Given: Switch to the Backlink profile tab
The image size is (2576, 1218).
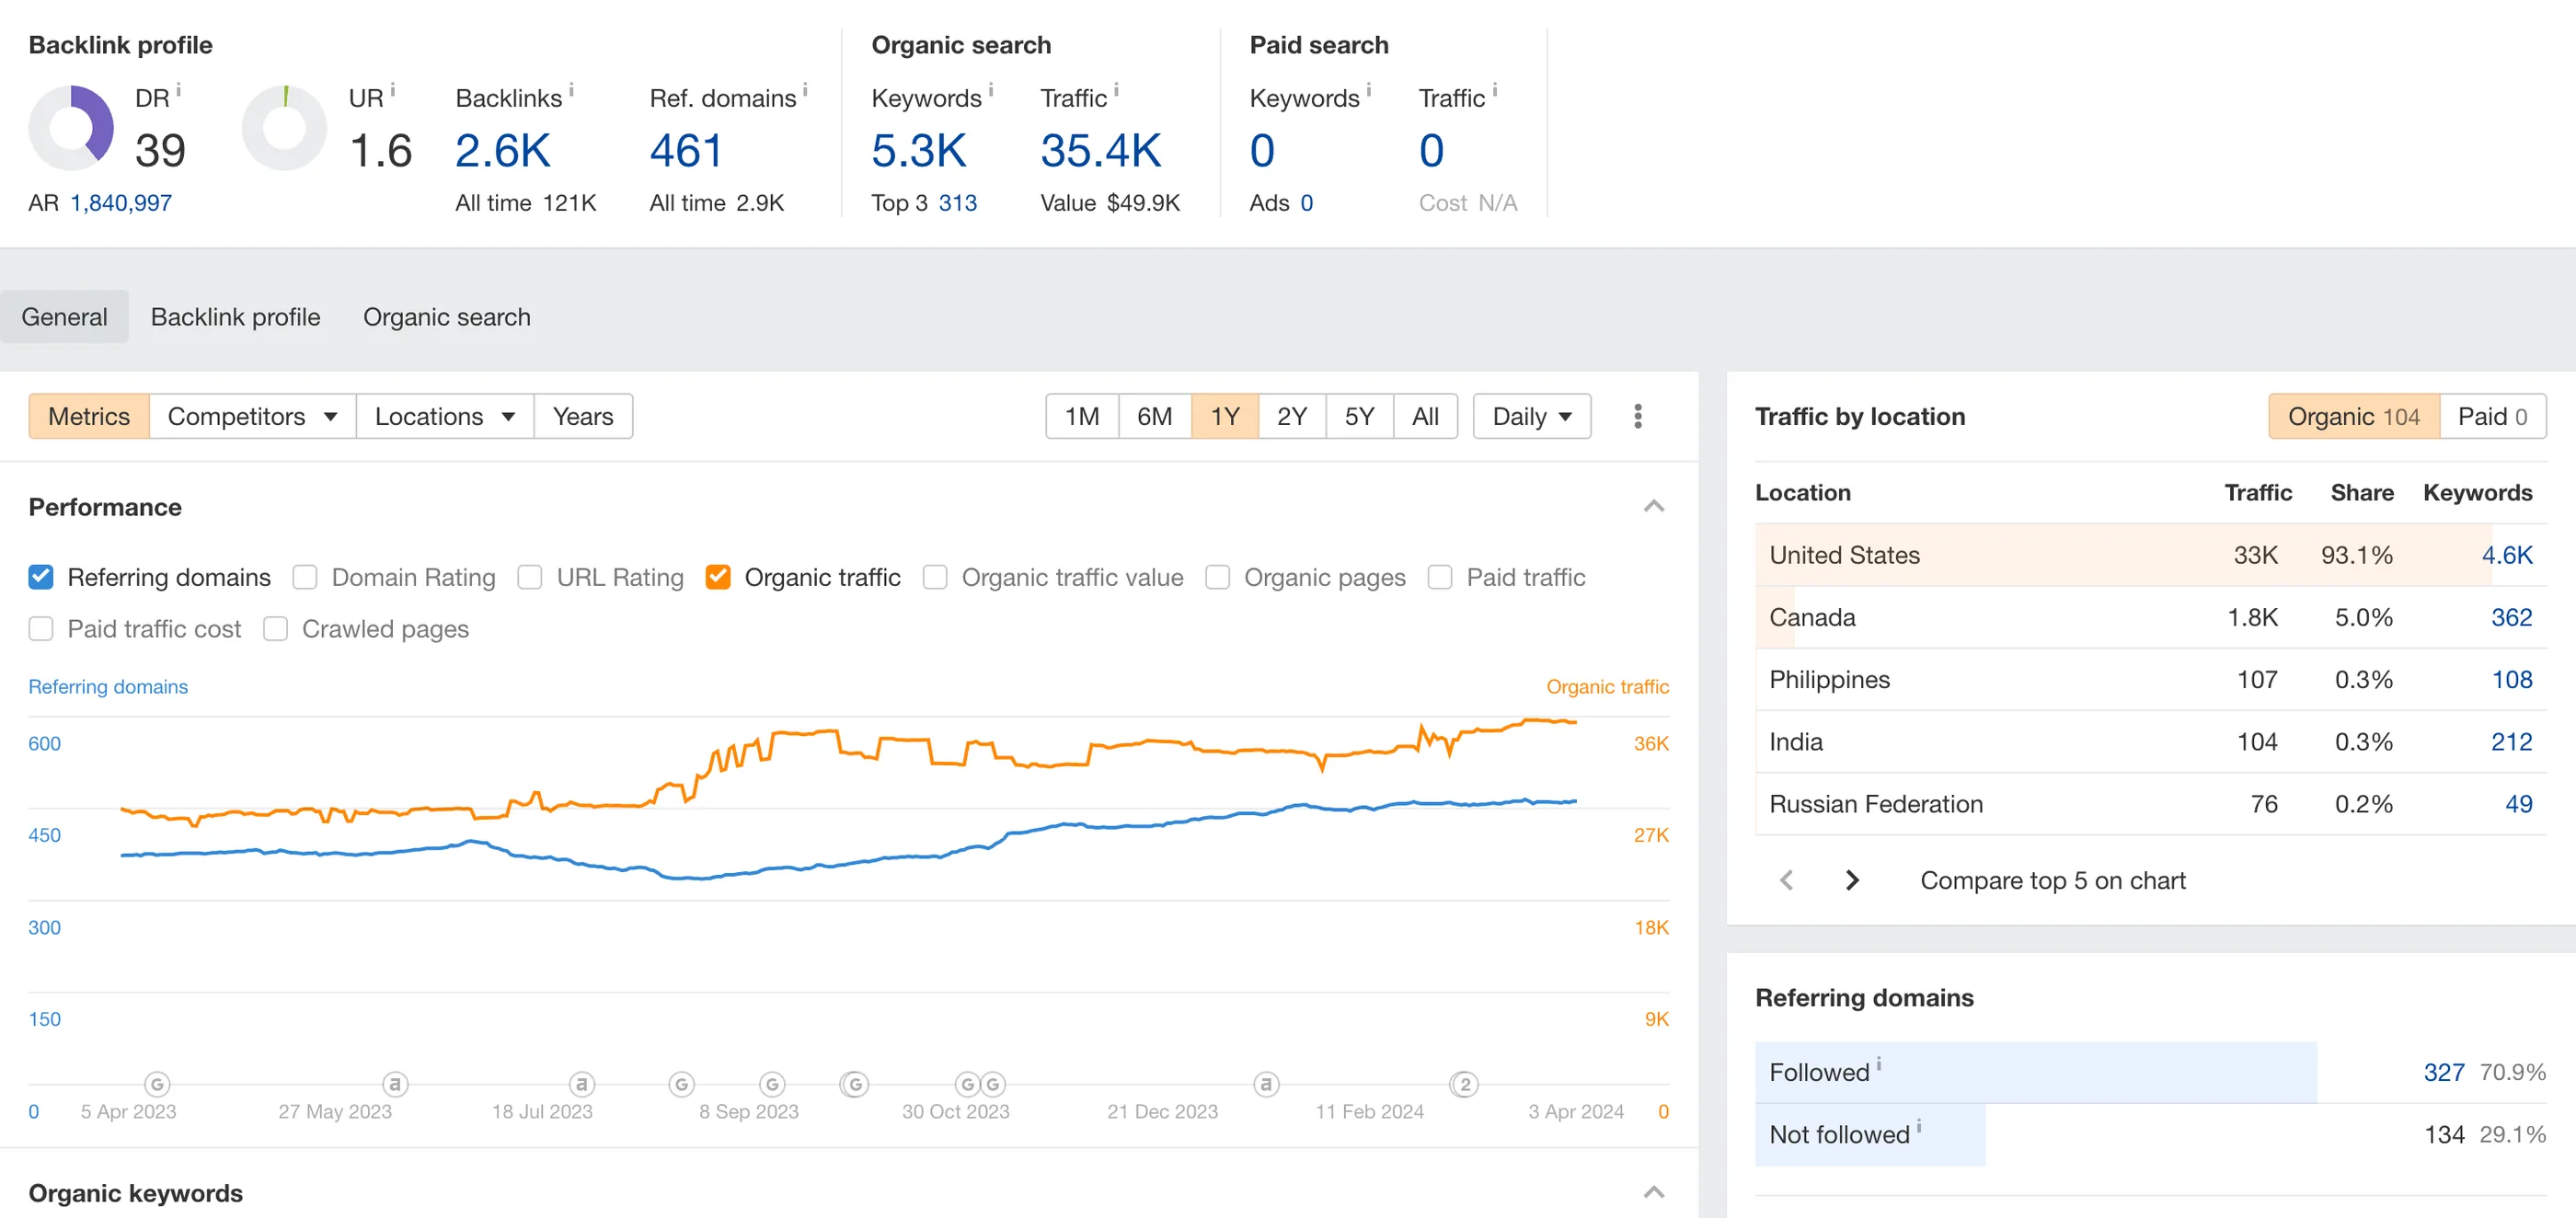Looking at the screenshot, I should pyautogui.click(x=235, y=317).
